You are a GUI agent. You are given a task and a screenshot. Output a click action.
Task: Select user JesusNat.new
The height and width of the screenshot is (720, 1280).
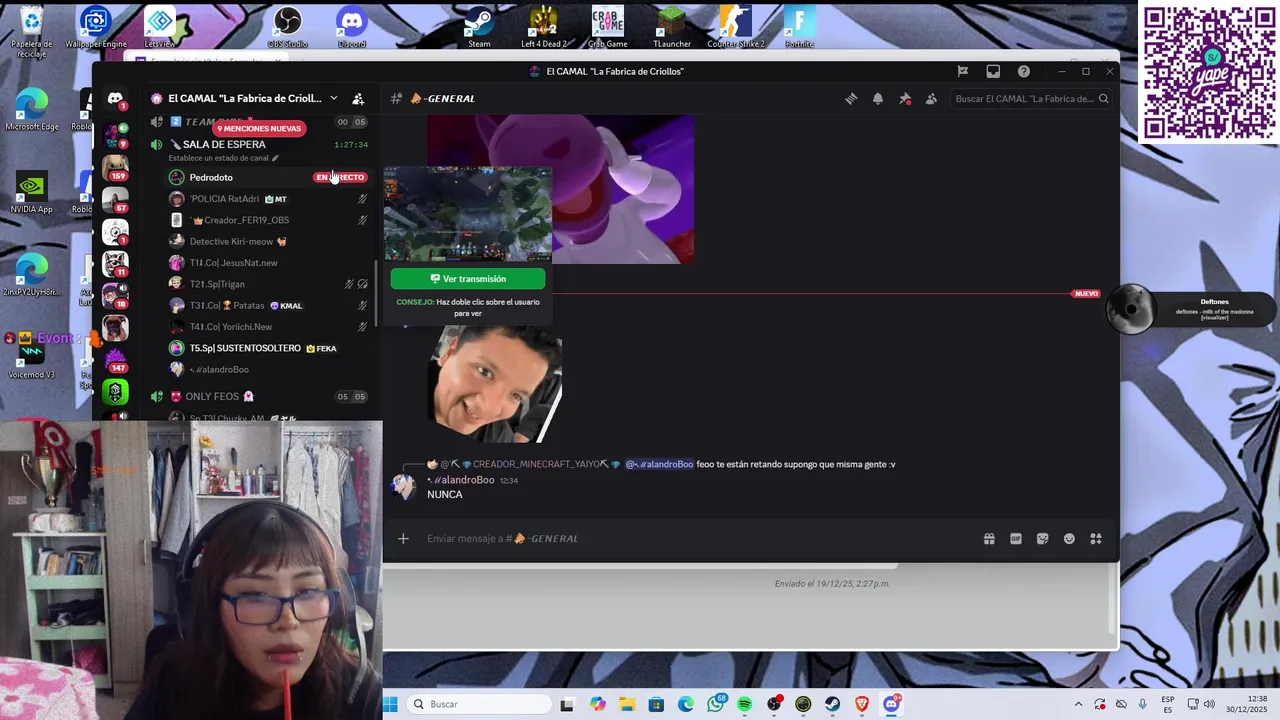(x=233, y=263)
